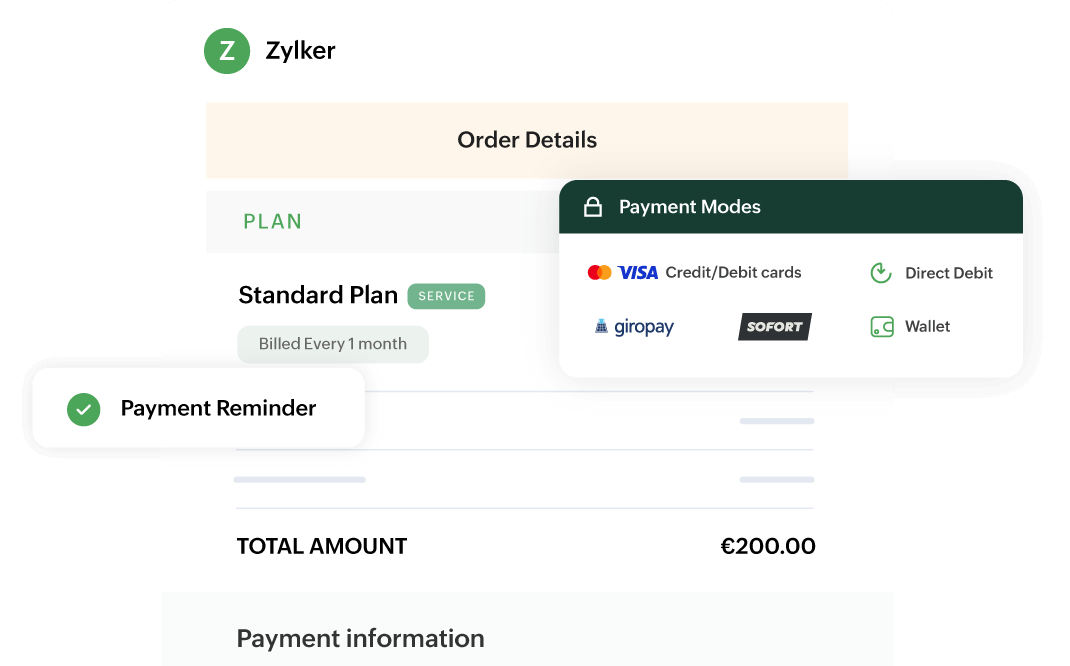Viewport: 1070px width, 666px height.
Task: Click the giropay logo
Action: 634,326
